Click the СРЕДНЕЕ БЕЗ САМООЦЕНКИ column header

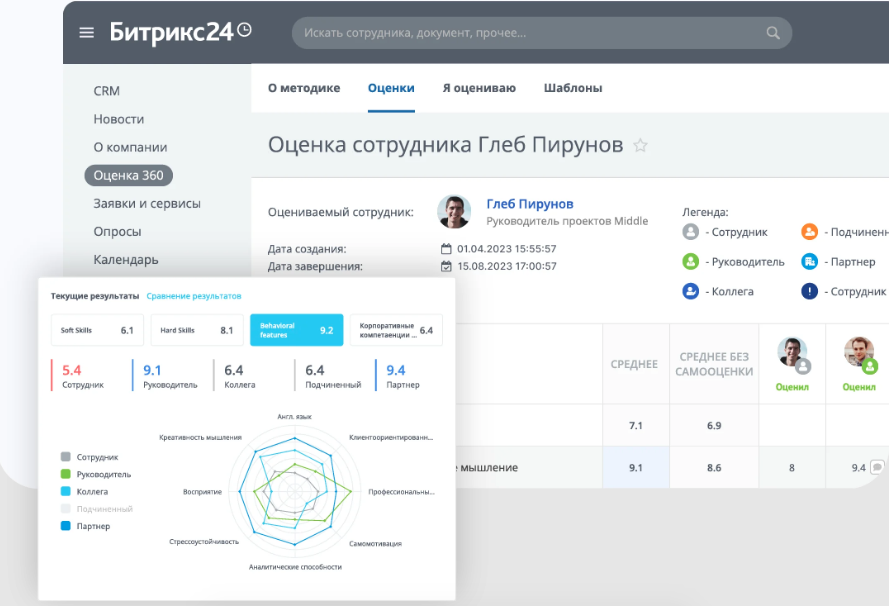[714, 364]
